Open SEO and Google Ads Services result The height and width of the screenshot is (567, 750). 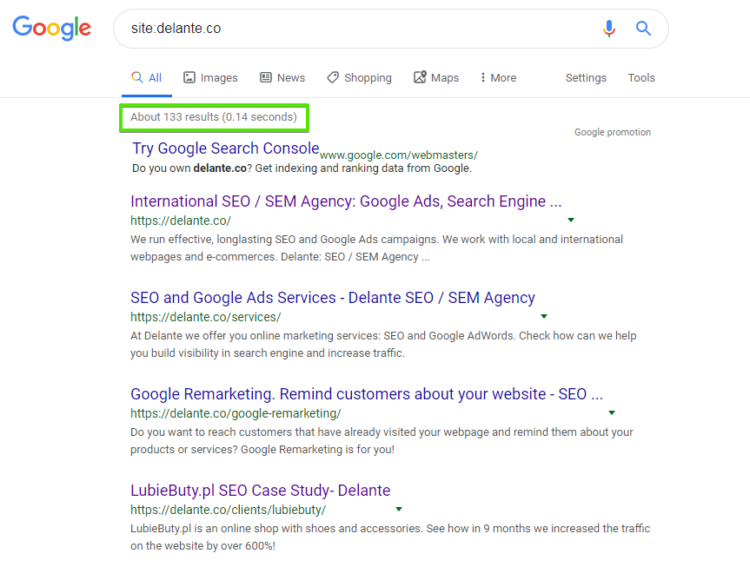(x=332, y=297)
